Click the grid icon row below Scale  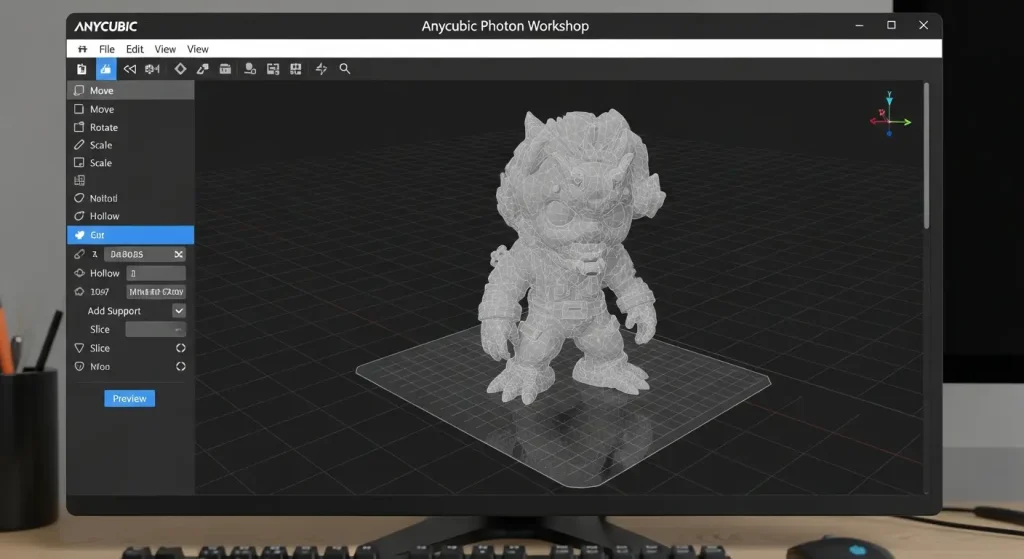tap(80, 180)
